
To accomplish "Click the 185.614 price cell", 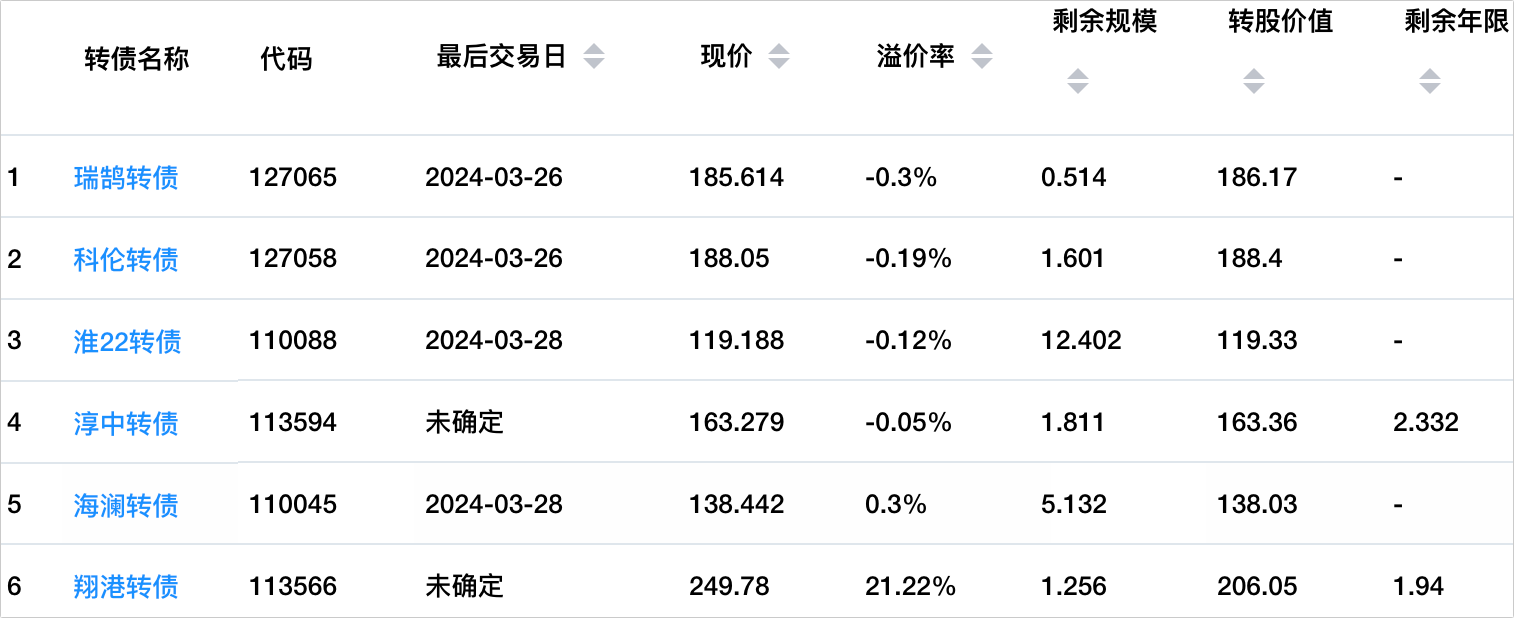I will pos(736,178).
